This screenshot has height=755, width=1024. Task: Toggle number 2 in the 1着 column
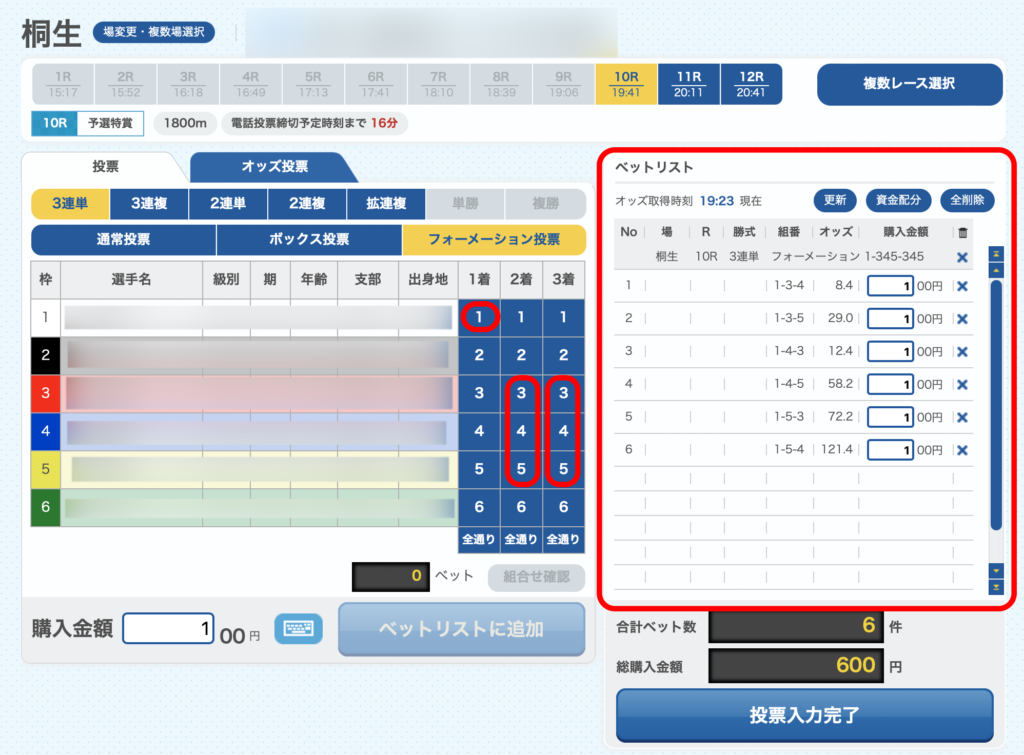click(x=478, y=355)
